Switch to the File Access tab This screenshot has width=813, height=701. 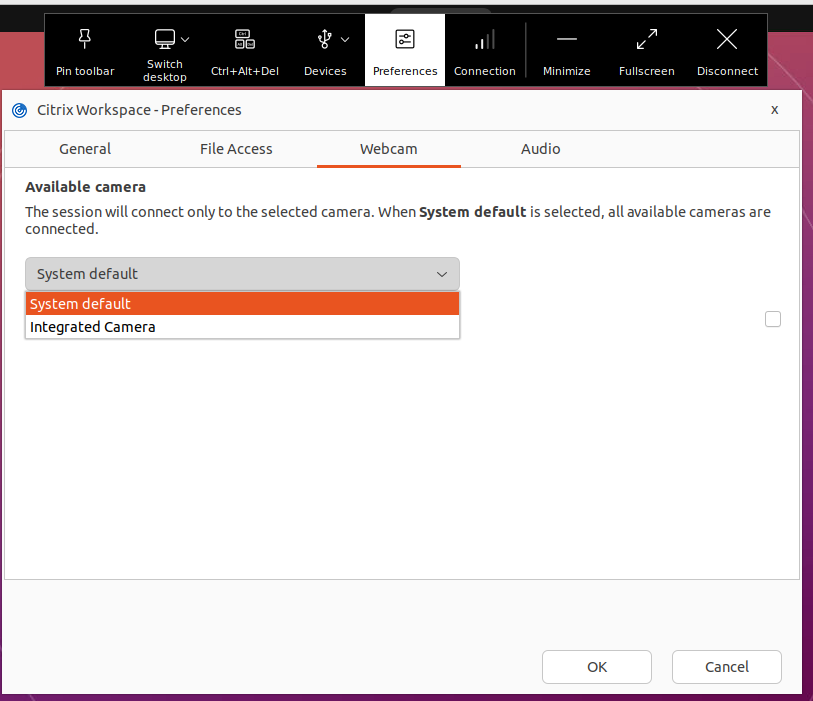coord(236,149)
